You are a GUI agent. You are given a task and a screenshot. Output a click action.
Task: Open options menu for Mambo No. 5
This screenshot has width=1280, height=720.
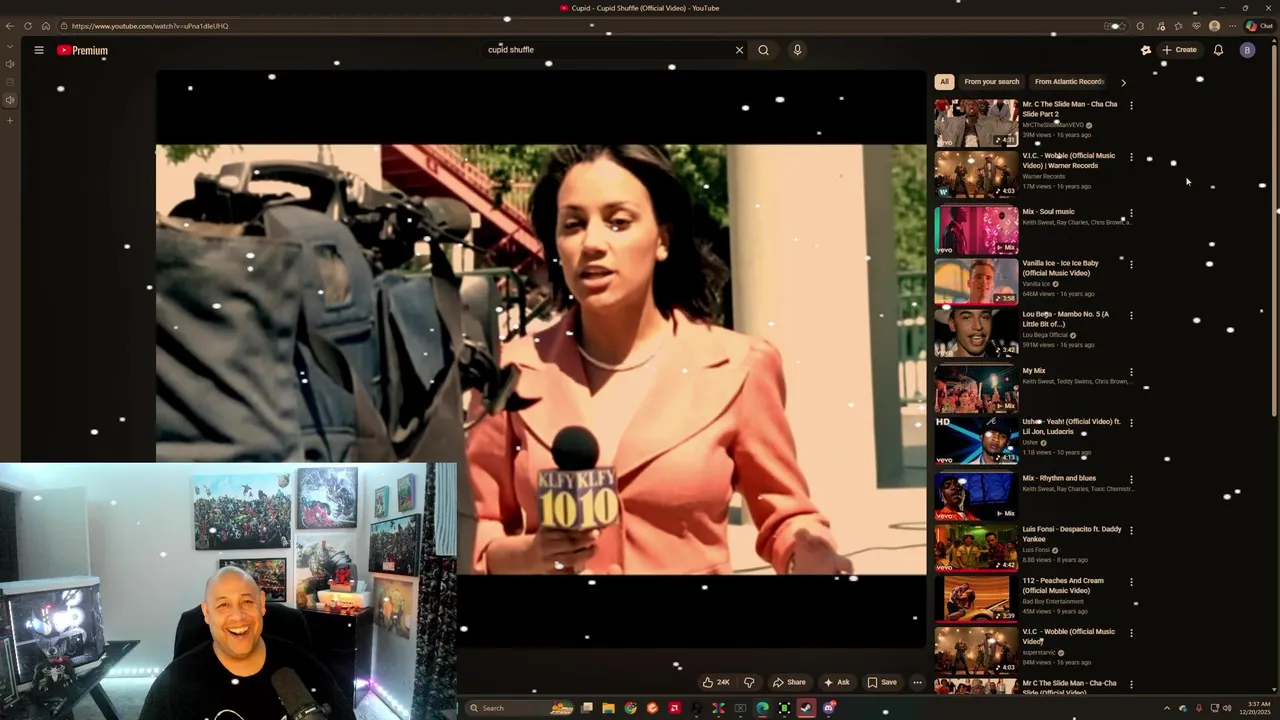tap(1131, 315)
